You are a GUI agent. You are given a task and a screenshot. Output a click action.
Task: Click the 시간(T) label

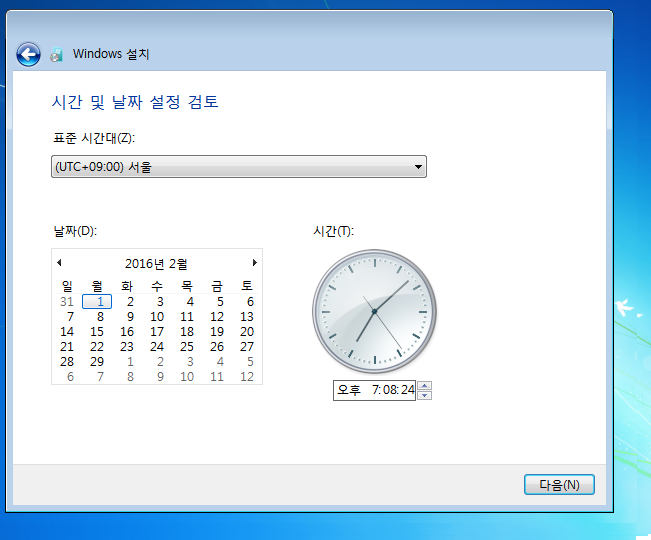333,231
